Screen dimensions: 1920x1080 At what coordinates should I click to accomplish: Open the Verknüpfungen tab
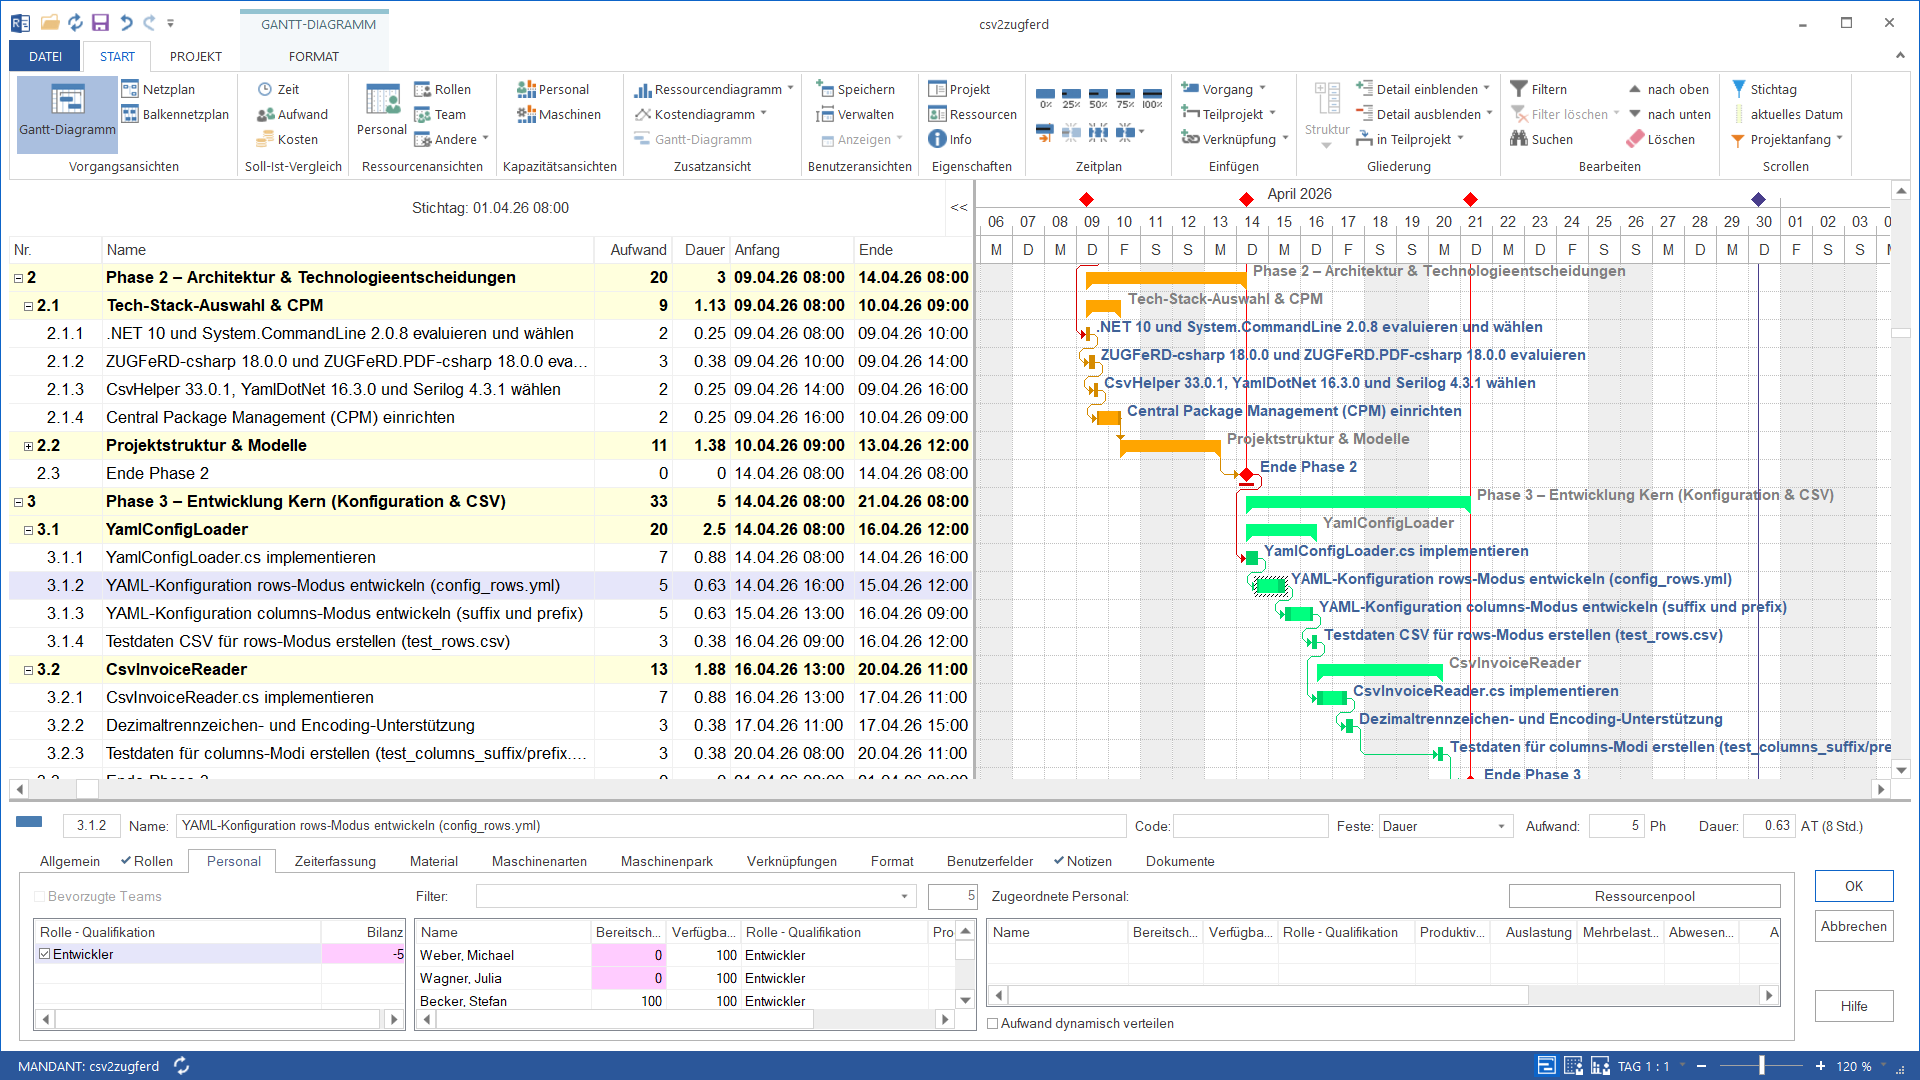point(792,861)
